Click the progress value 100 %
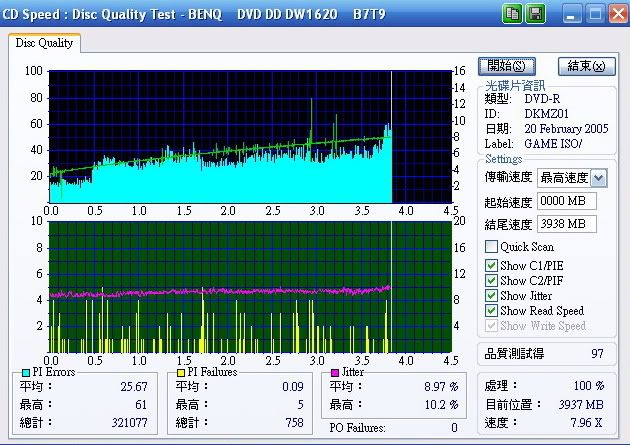Screen dimensions: 630x445 589,386
